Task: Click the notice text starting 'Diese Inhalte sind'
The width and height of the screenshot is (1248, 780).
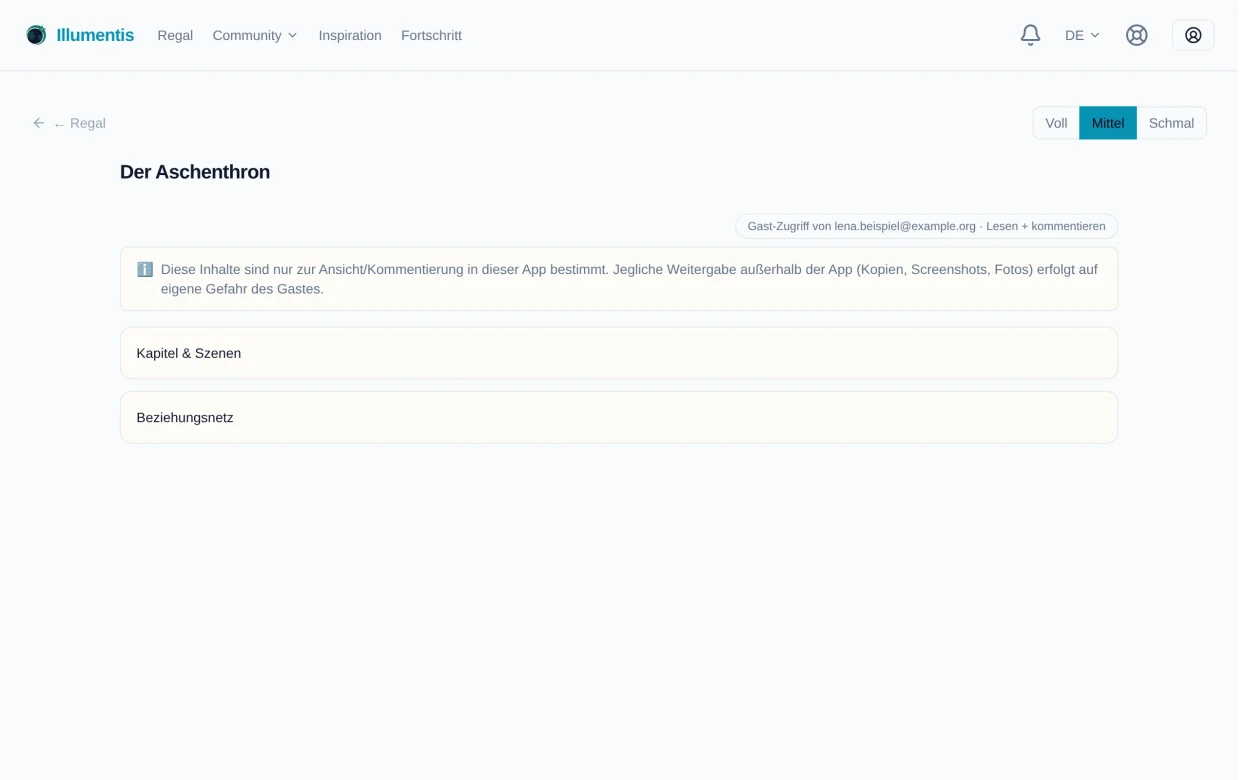Action: pyautogui.click(x=629, y=279)
